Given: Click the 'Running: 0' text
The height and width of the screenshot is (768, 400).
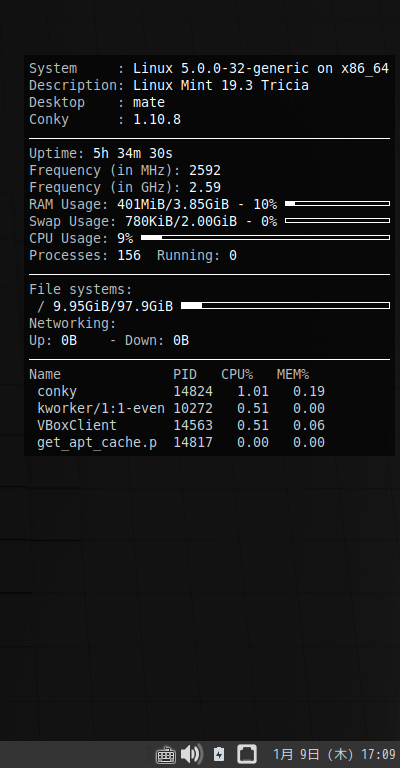Looking at the screenshot, I should [197, 256].
